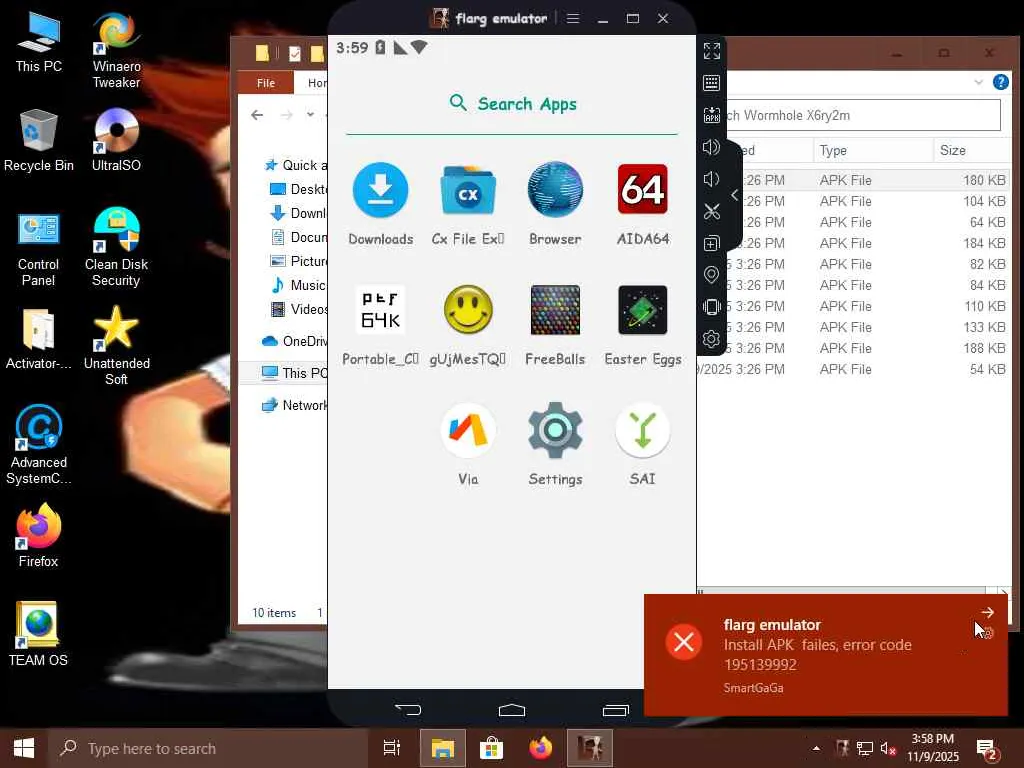This screenshot has height=768, width=1024.
Task: Open Winaero Tweaker desktop shortcut
Action: 116,50
